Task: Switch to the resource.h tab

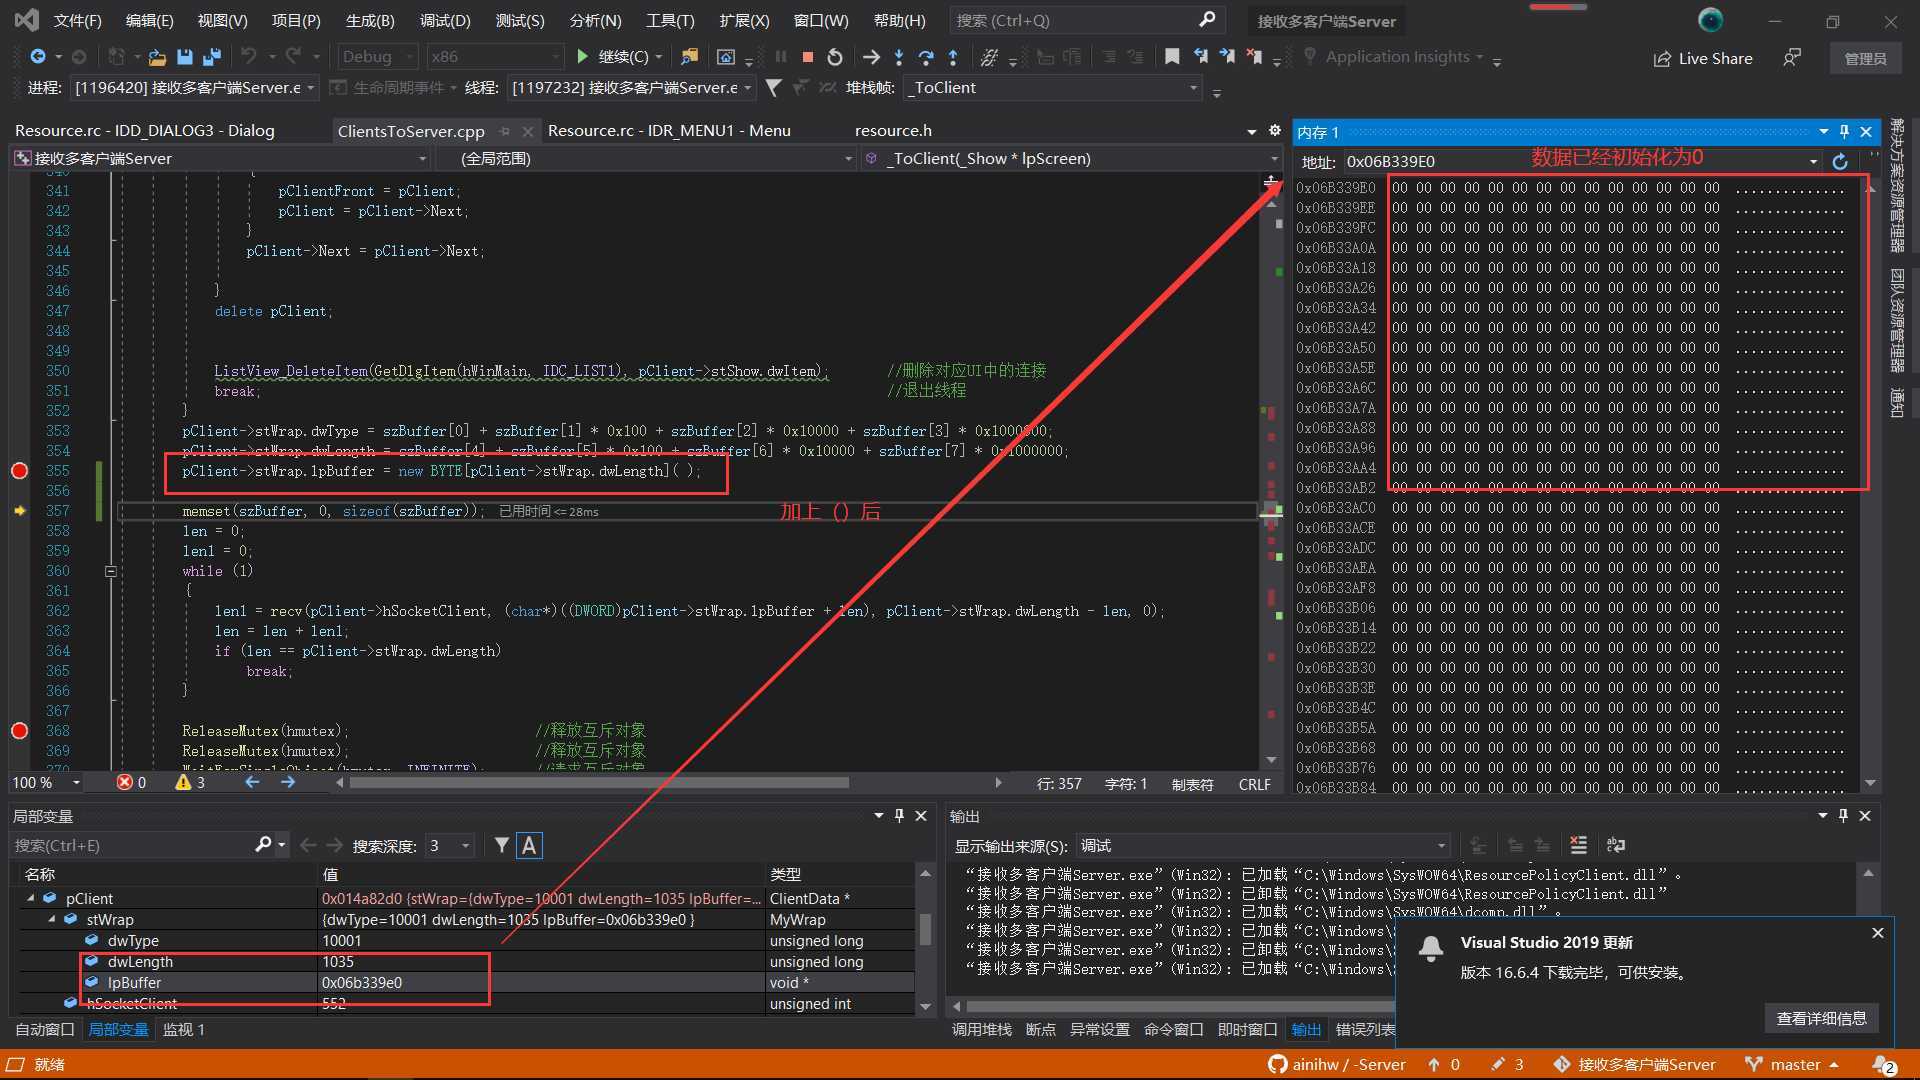Action: tap(893, 130)
